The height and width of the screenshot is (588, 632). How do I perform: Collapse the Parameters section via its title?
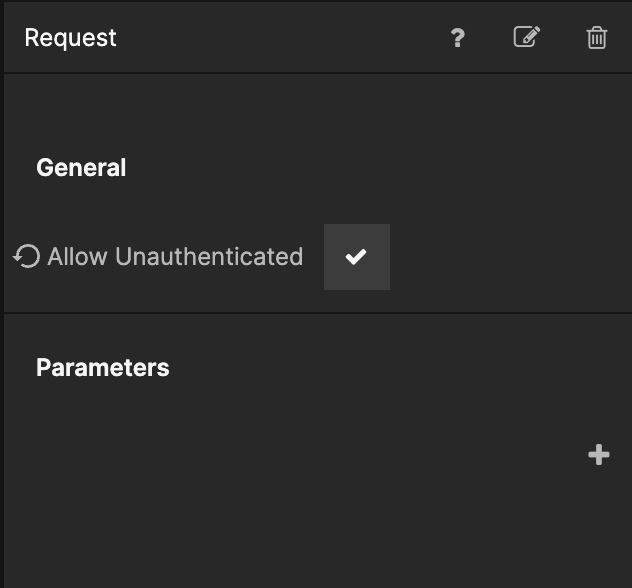point(103,368)
